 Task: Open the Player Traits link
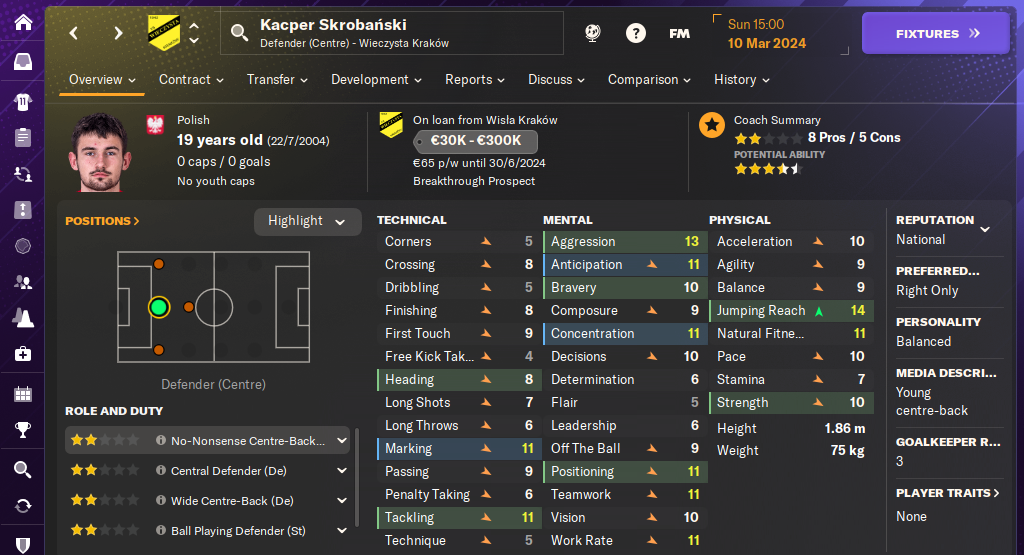point(948,493)
